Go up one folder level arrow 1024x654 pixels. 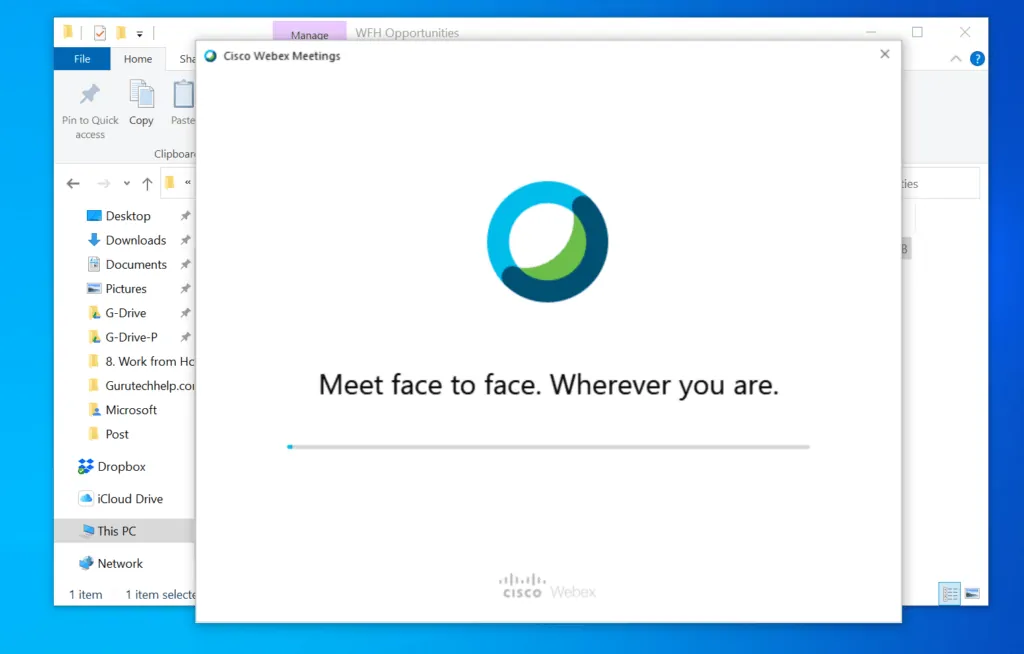click(148, 184)
